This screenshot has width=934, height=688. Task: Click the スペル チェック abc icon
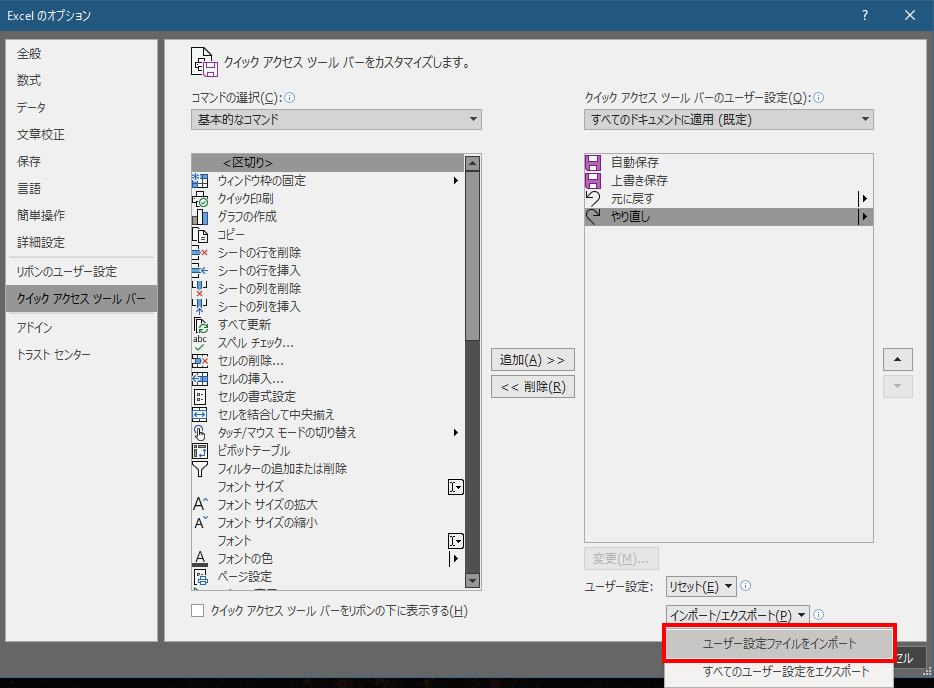click(200, 343)
